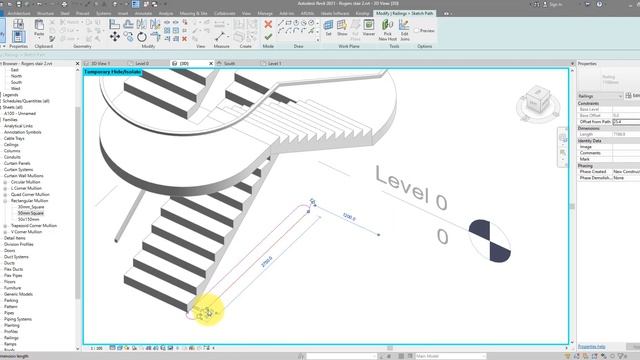Close the Project Browser panel

coord(78,64)
